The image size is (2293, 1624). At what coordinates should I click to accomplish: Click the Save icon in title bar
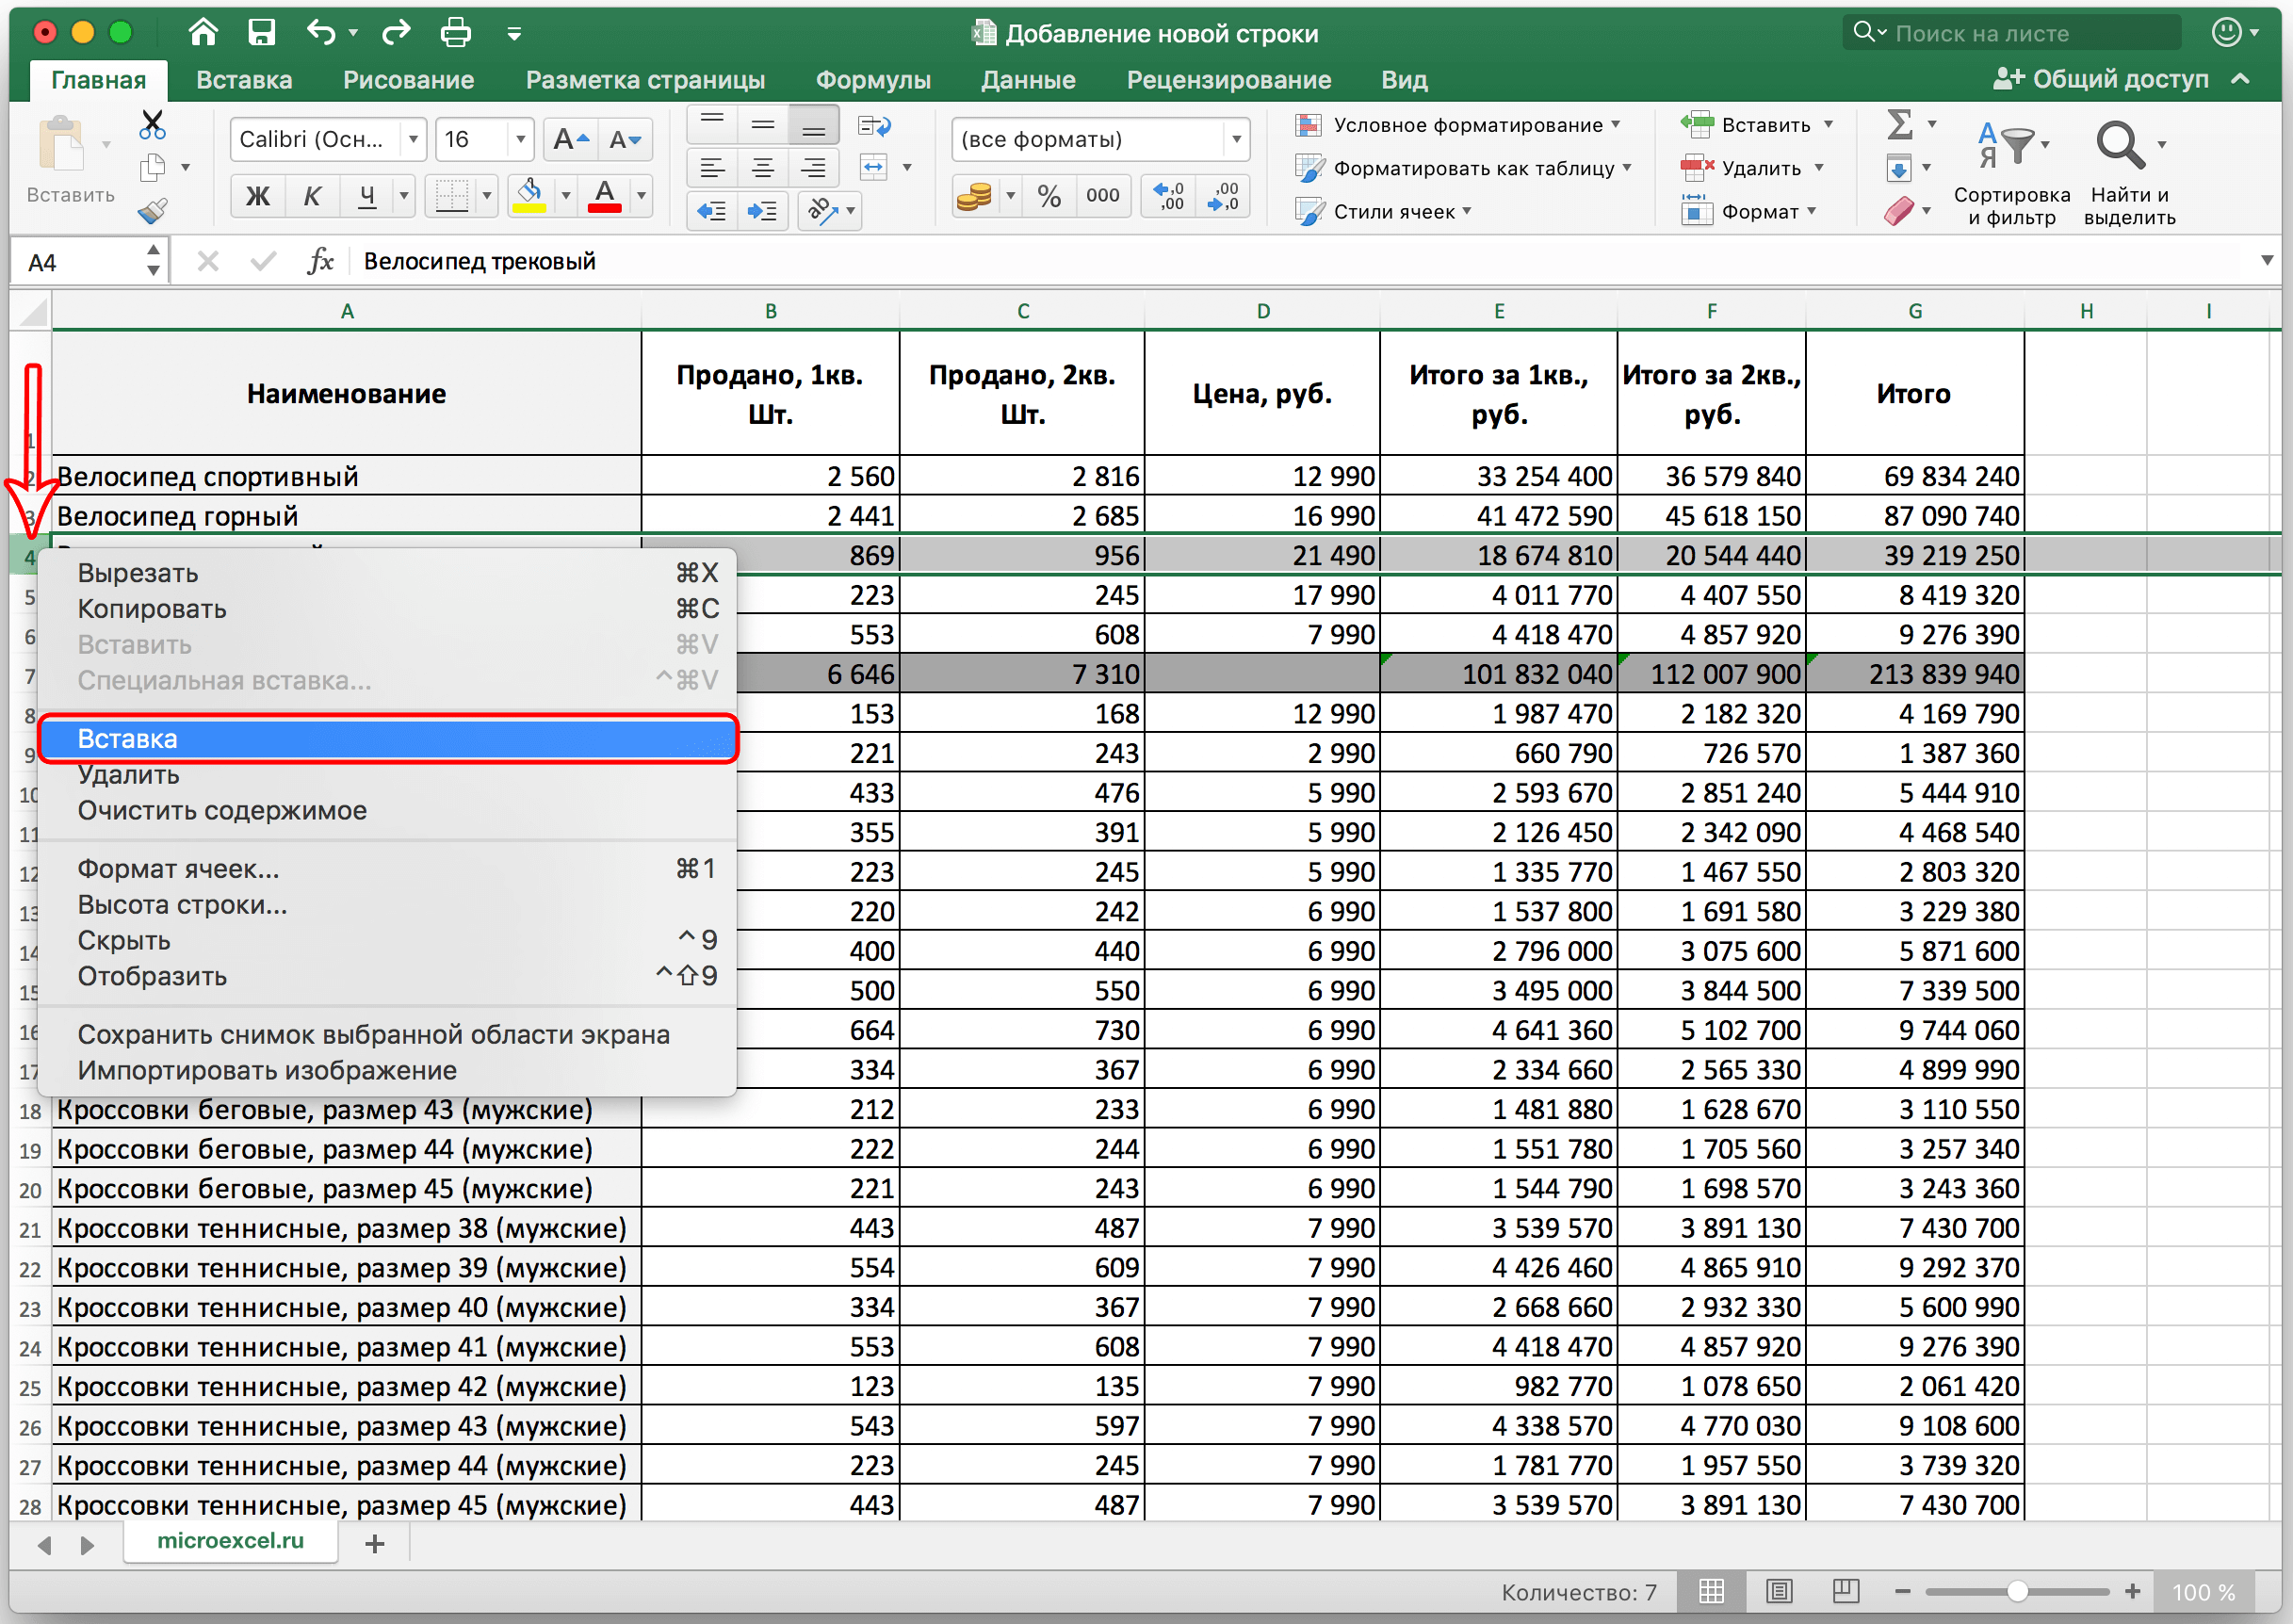tap(261, 32)
